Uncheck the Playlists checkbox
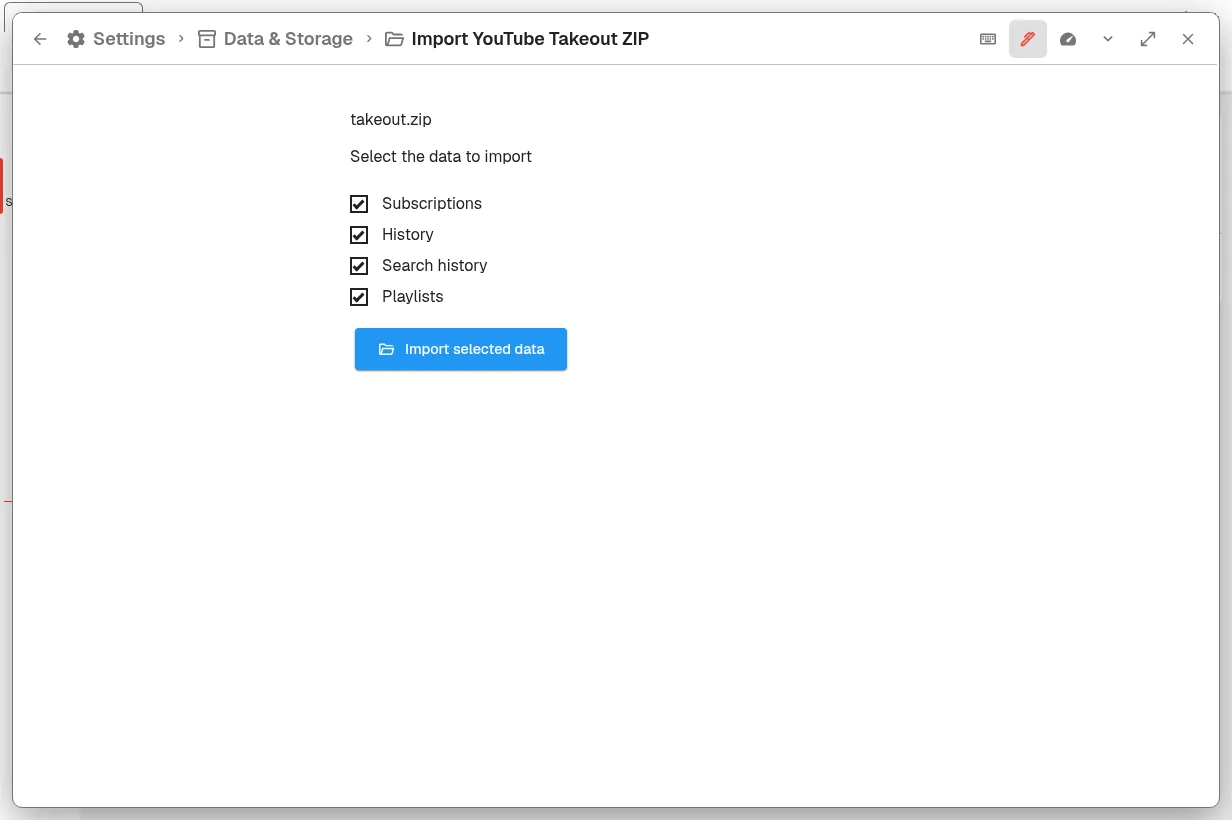The image size is (1232, 820). [359, 297]
